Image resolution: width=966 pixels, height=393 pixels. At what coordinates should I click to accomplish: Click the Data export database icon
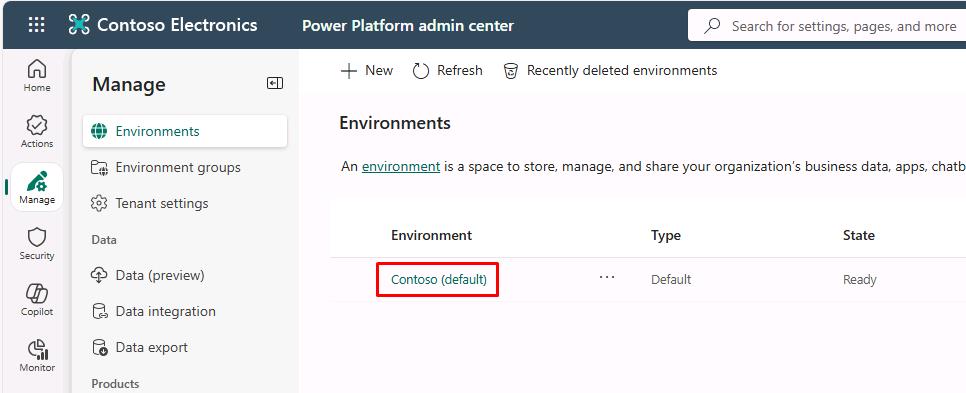(99, 347)
